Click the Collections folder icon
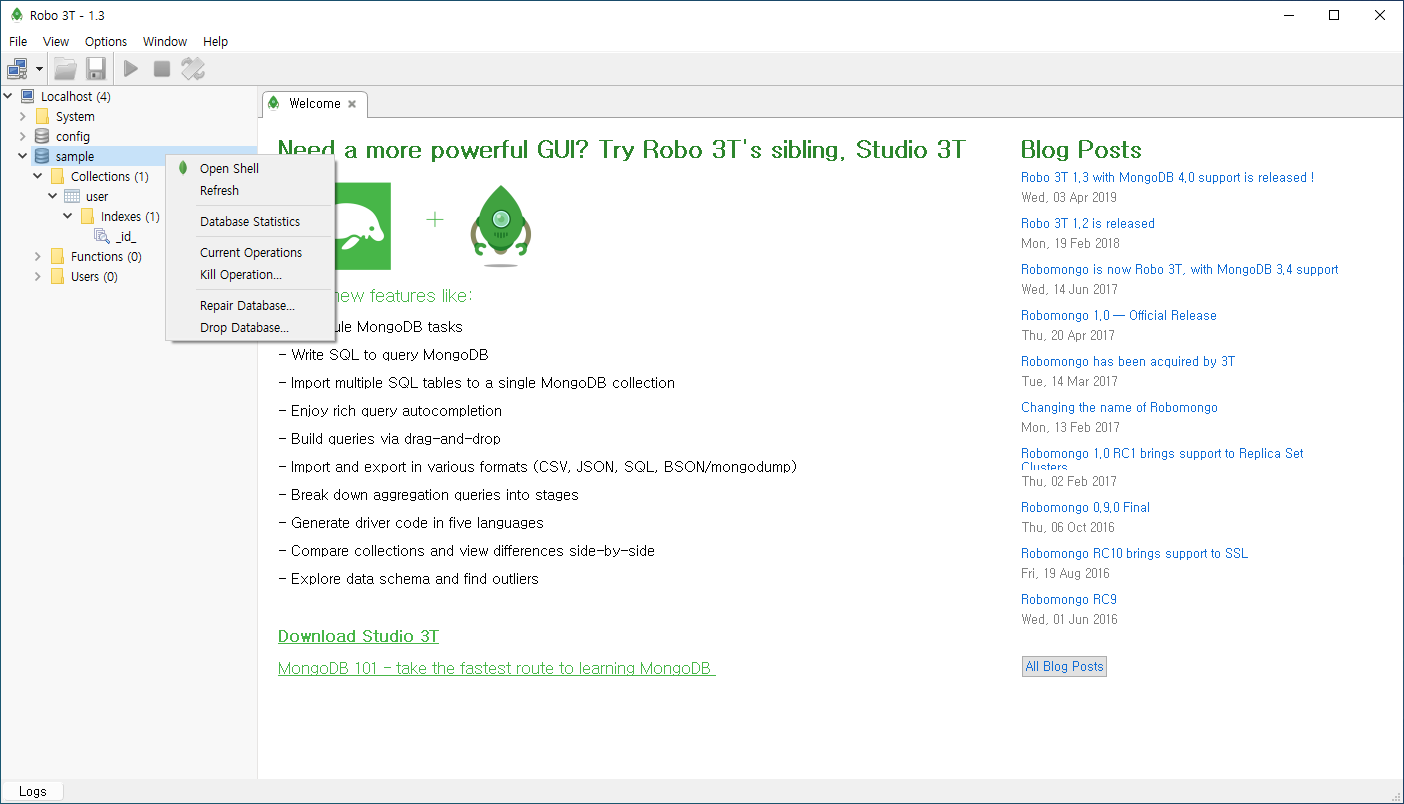1404x804 pixels. pos(57,176)
